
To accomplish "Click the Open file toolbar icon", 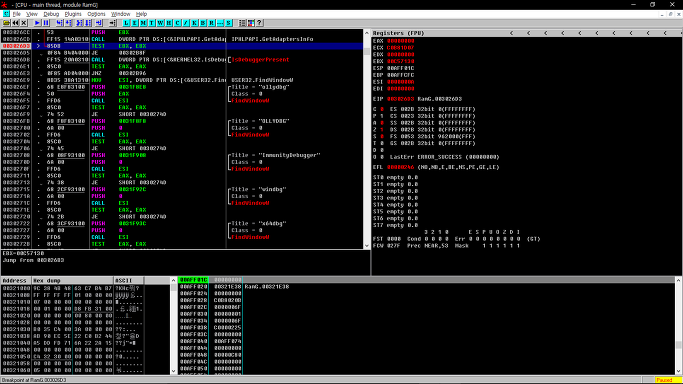I will [x=7, y=23].
